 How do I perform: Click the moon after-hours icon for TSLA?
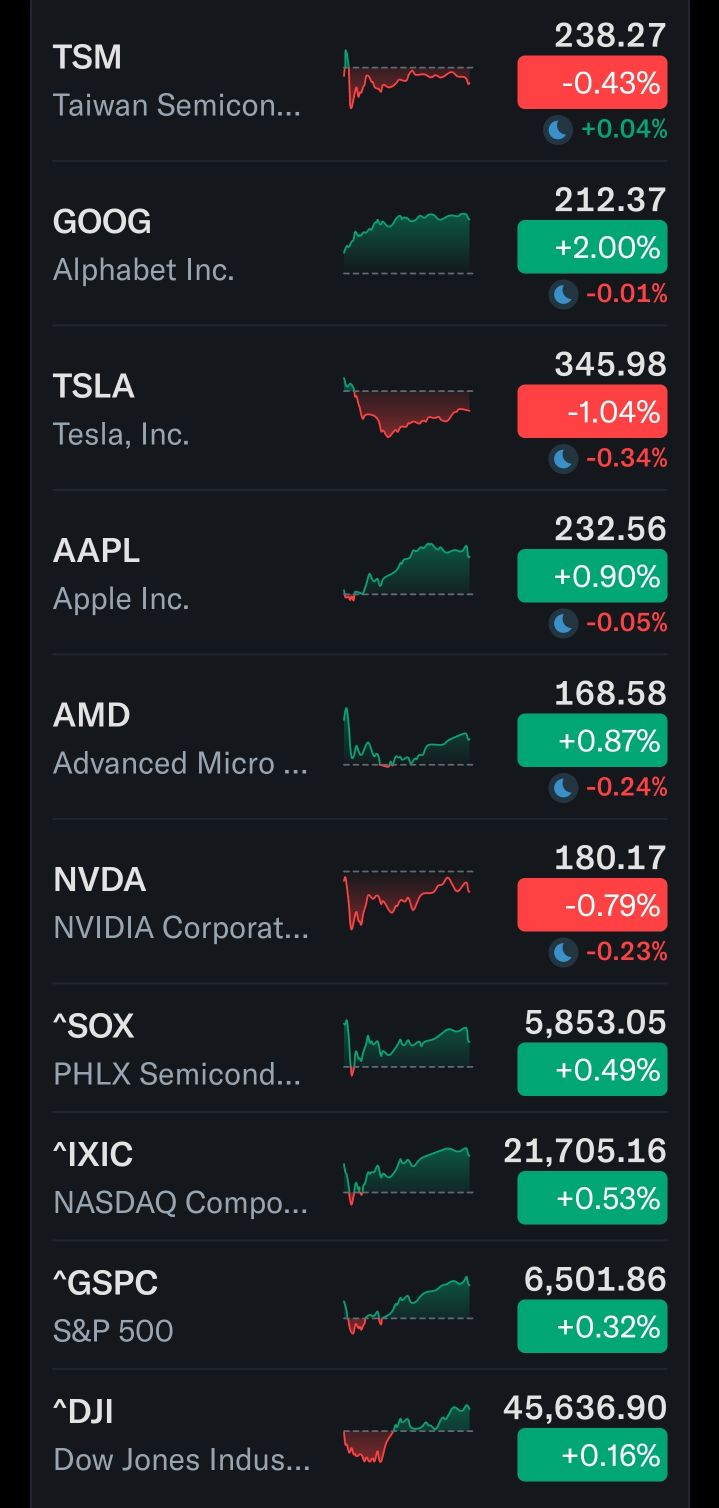564,459
